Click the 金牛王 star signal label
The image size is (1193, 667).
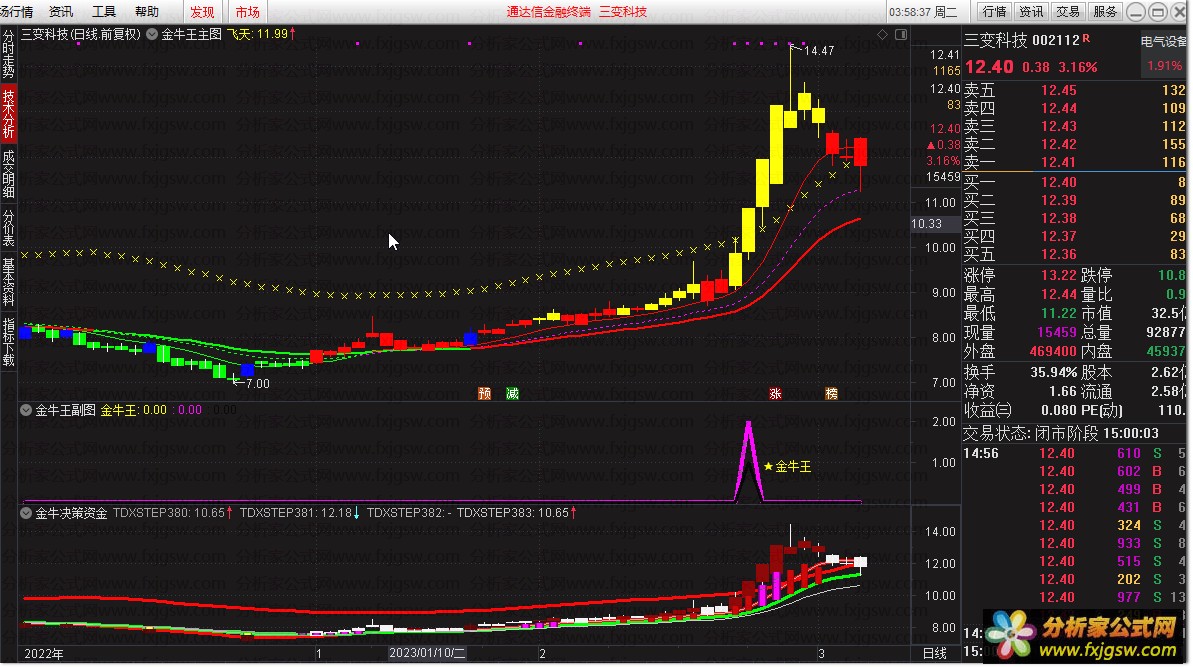pos(787,466)
